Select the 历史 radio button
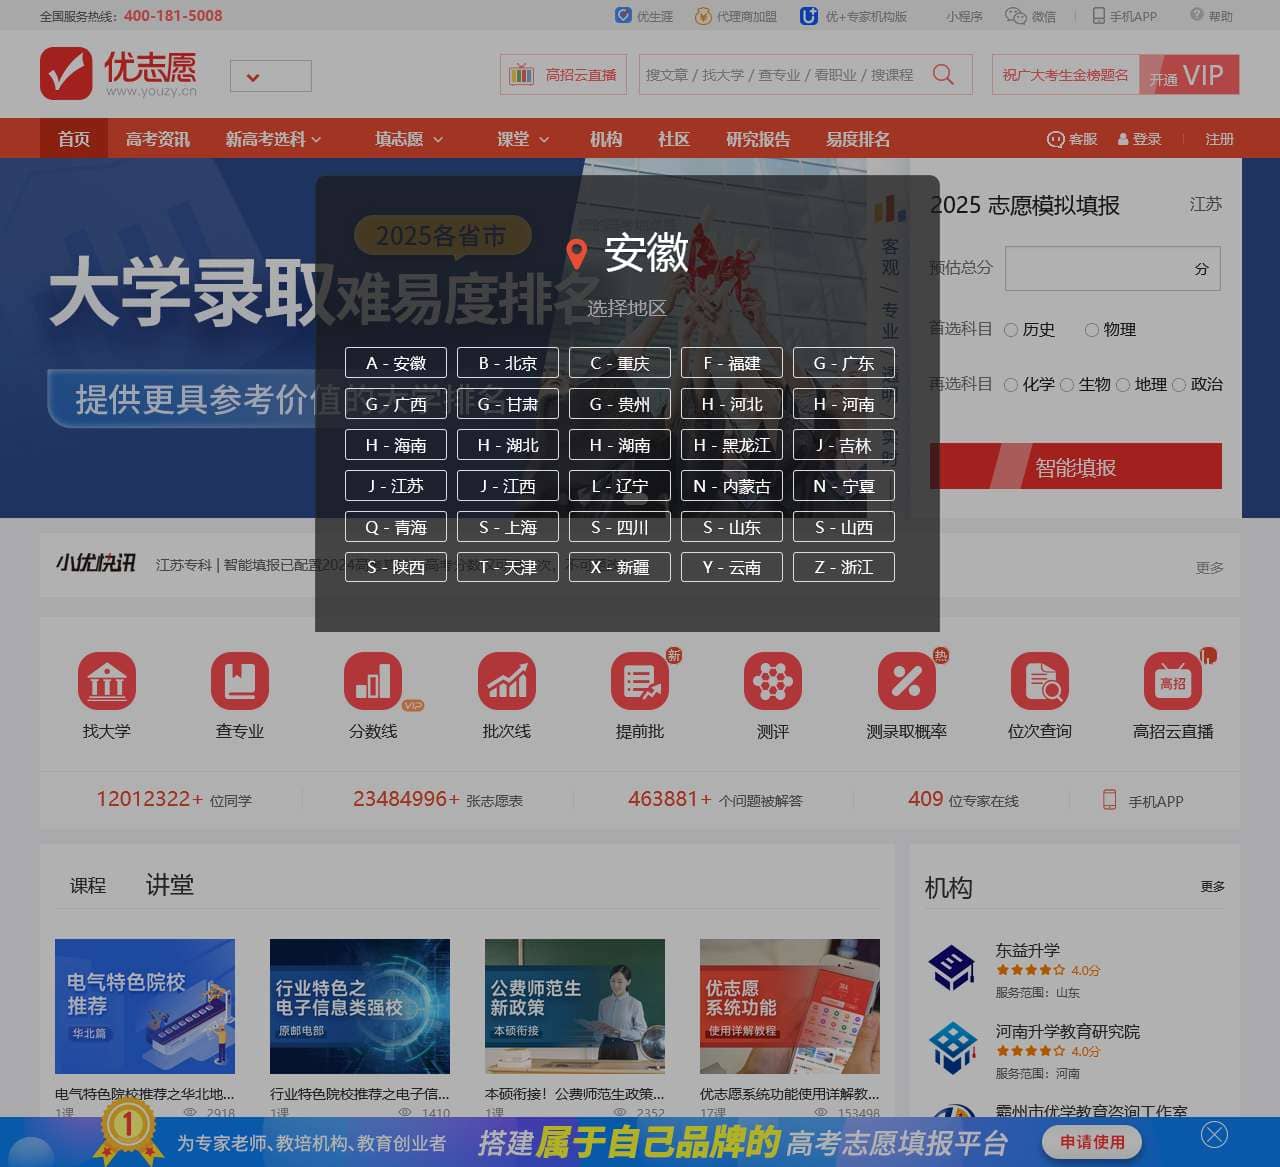The height and width of the screenshot is (1167, 1280). point(1011,329)
